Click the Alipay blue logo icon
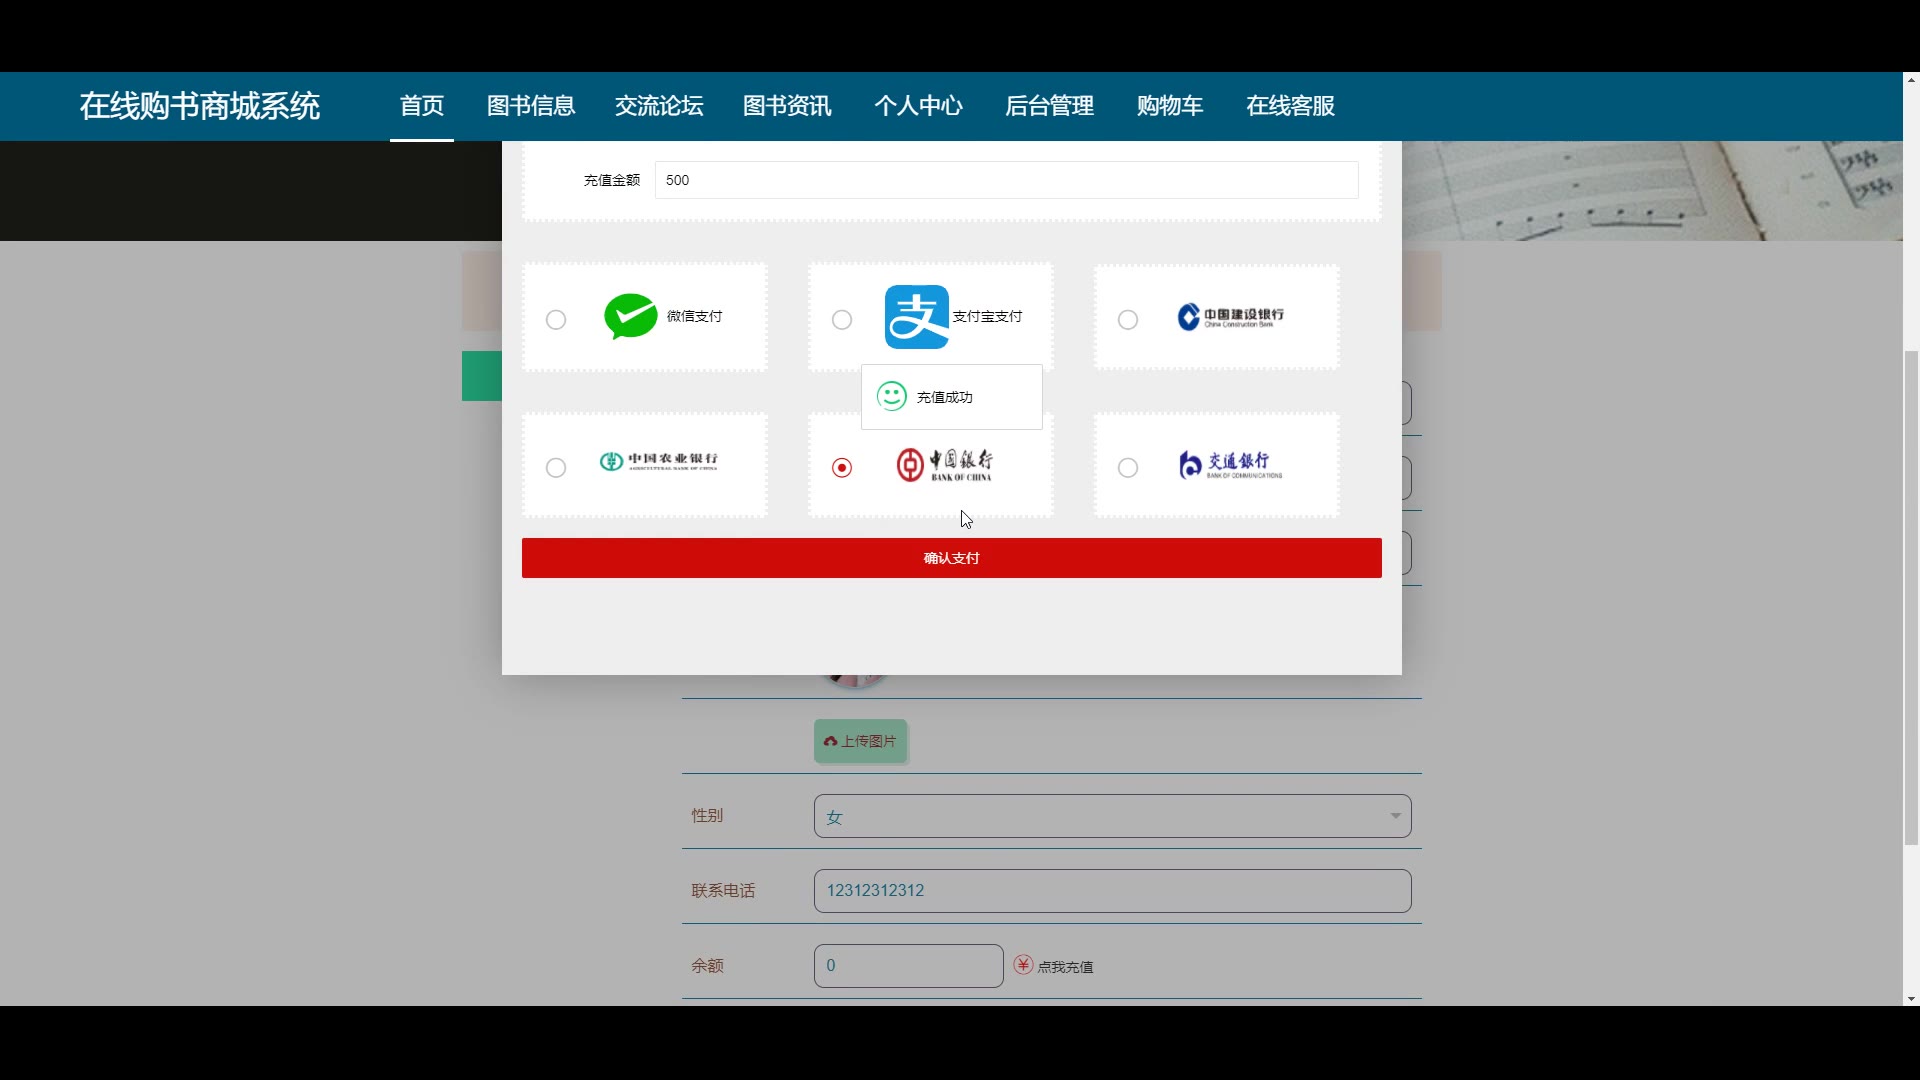1920x1080 pixels. [x=916, y=317]
